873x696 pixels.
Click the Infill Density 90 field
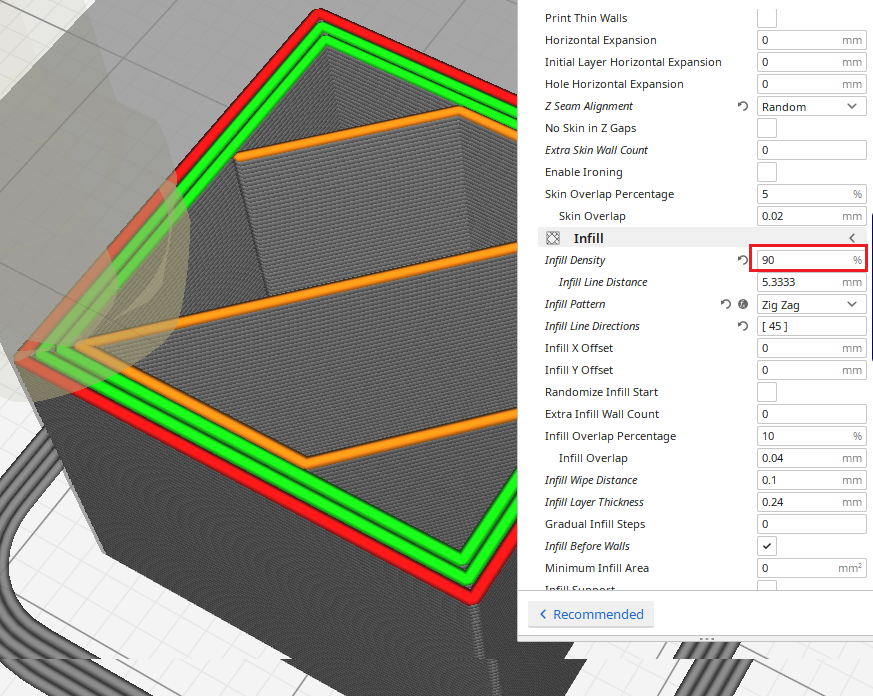(x=811, y=260)
